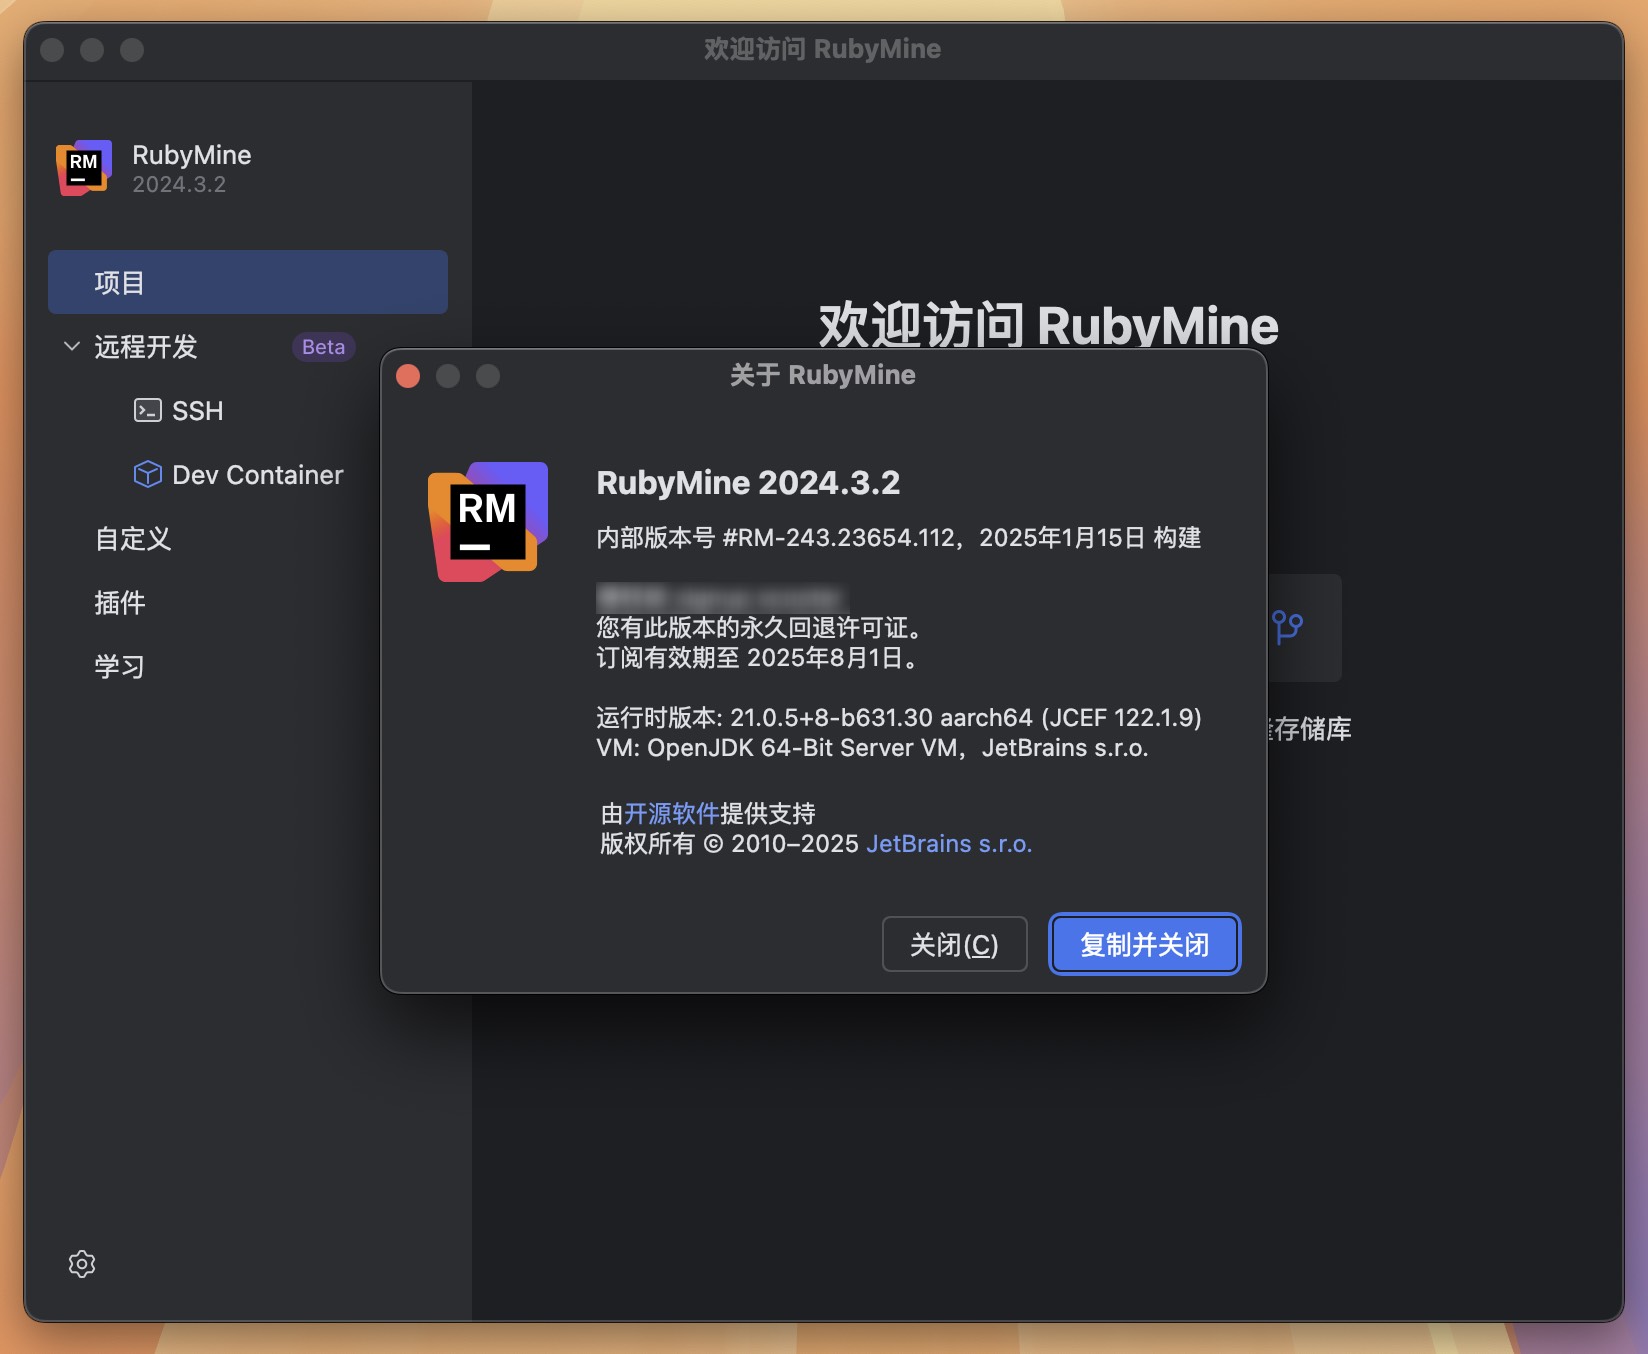
Task: Click the 欢迎访问 RubyMine heading in the main window
Action: [1049, 326]
